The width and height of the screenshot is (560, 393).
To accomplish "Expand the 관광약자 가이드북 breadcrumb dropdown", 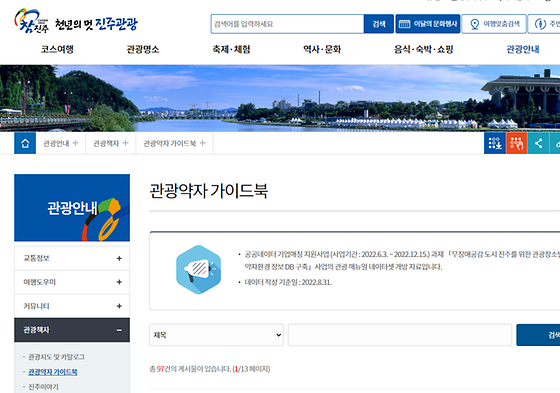I will (174, 143).
